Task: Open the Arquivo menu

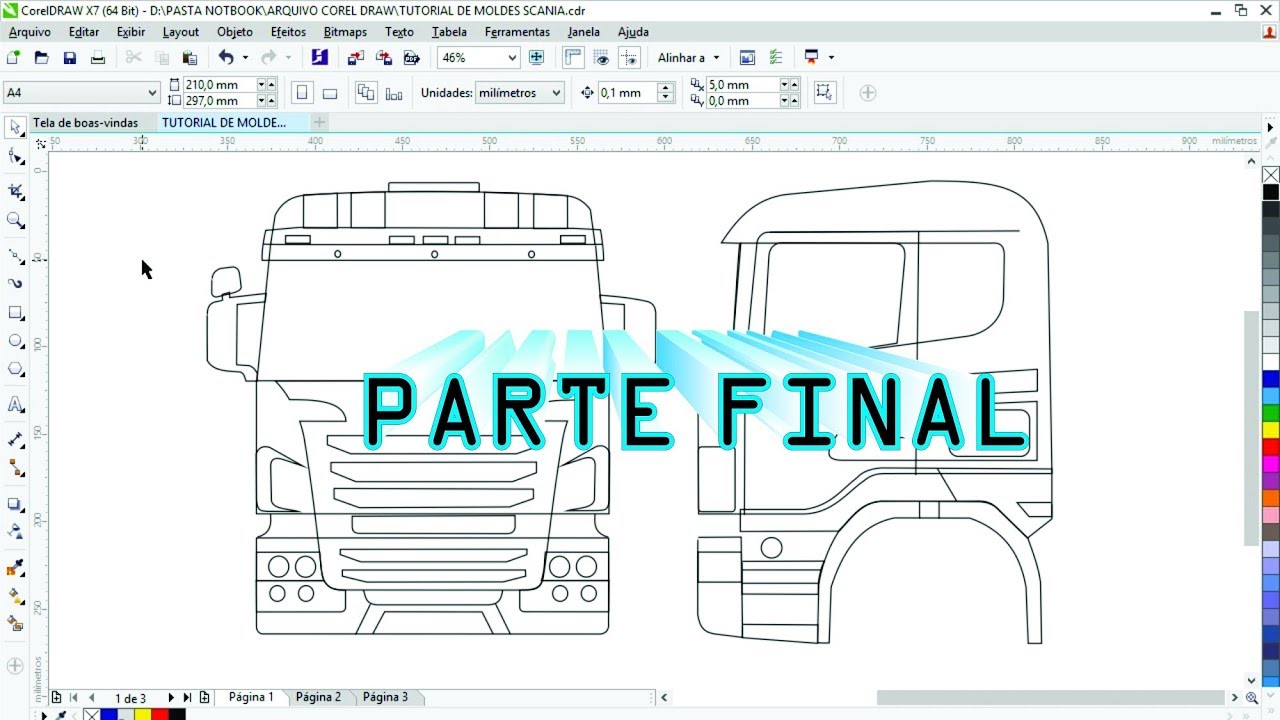Action: pos(30,32)
